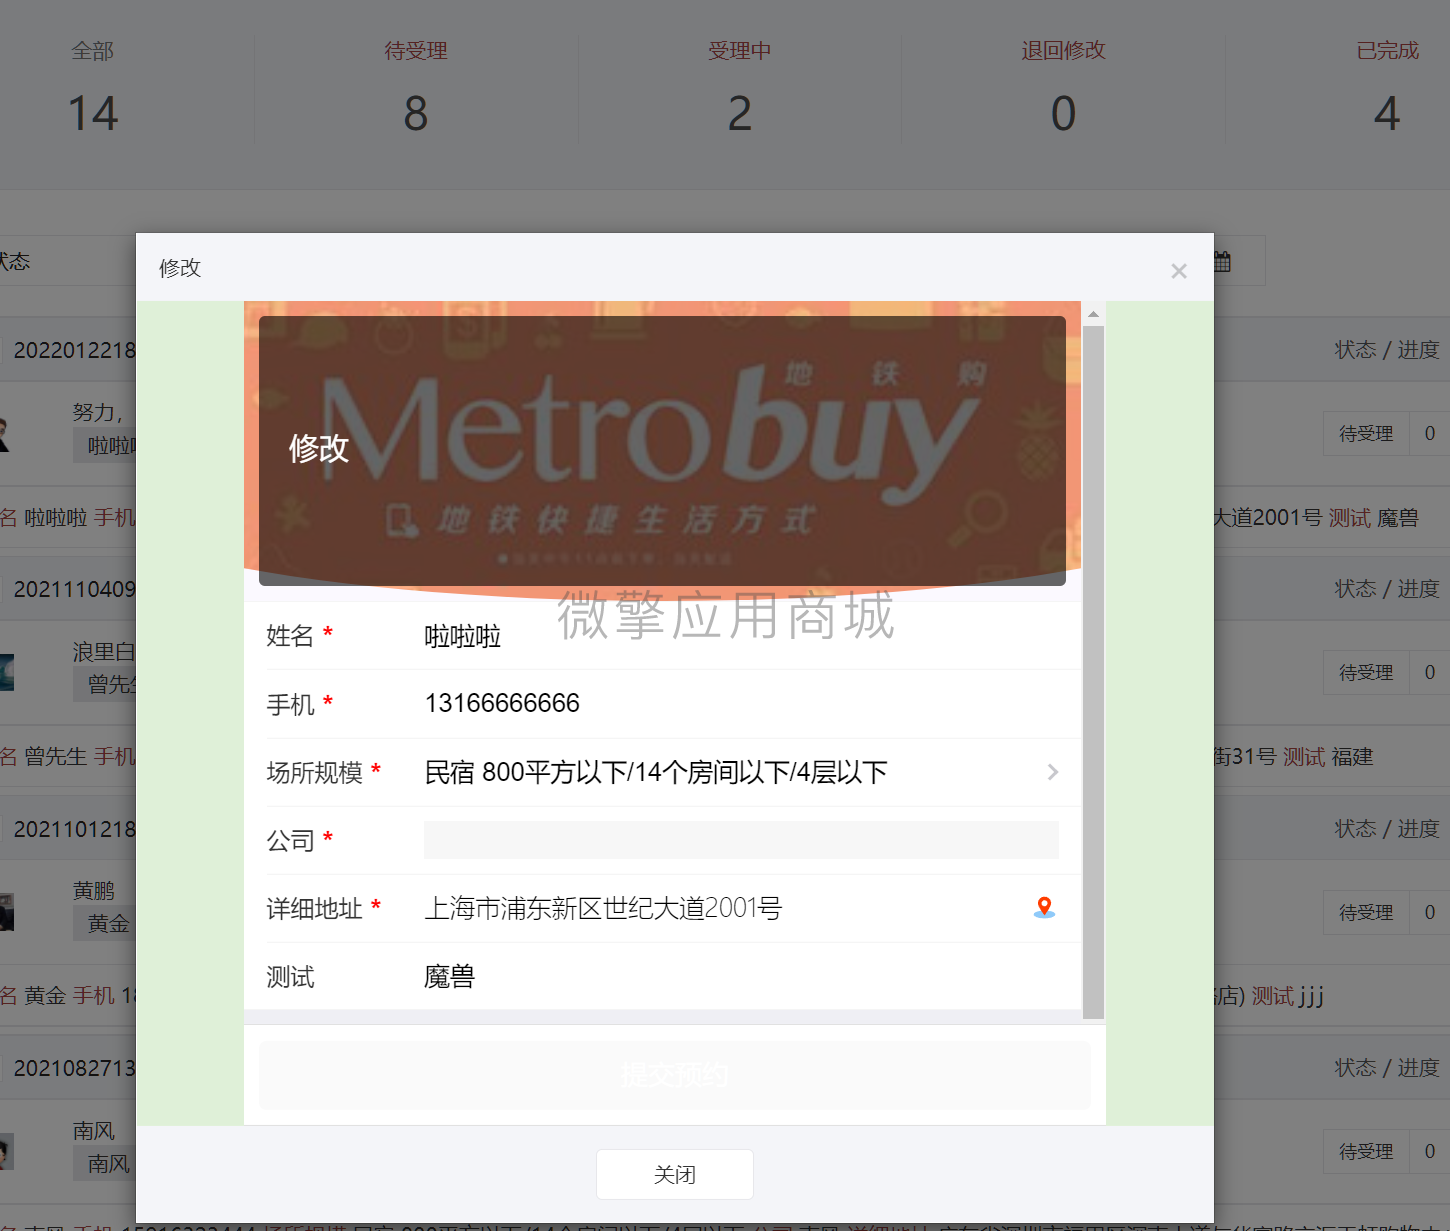Open the calendar date picker icon
Viewport: 1450px width, 1231px height.
point(1222,262)
